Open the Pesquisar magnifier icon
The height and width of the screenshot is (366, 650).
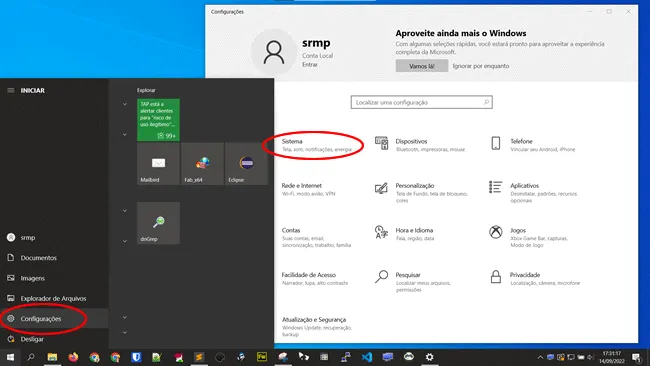pos(381,276)
